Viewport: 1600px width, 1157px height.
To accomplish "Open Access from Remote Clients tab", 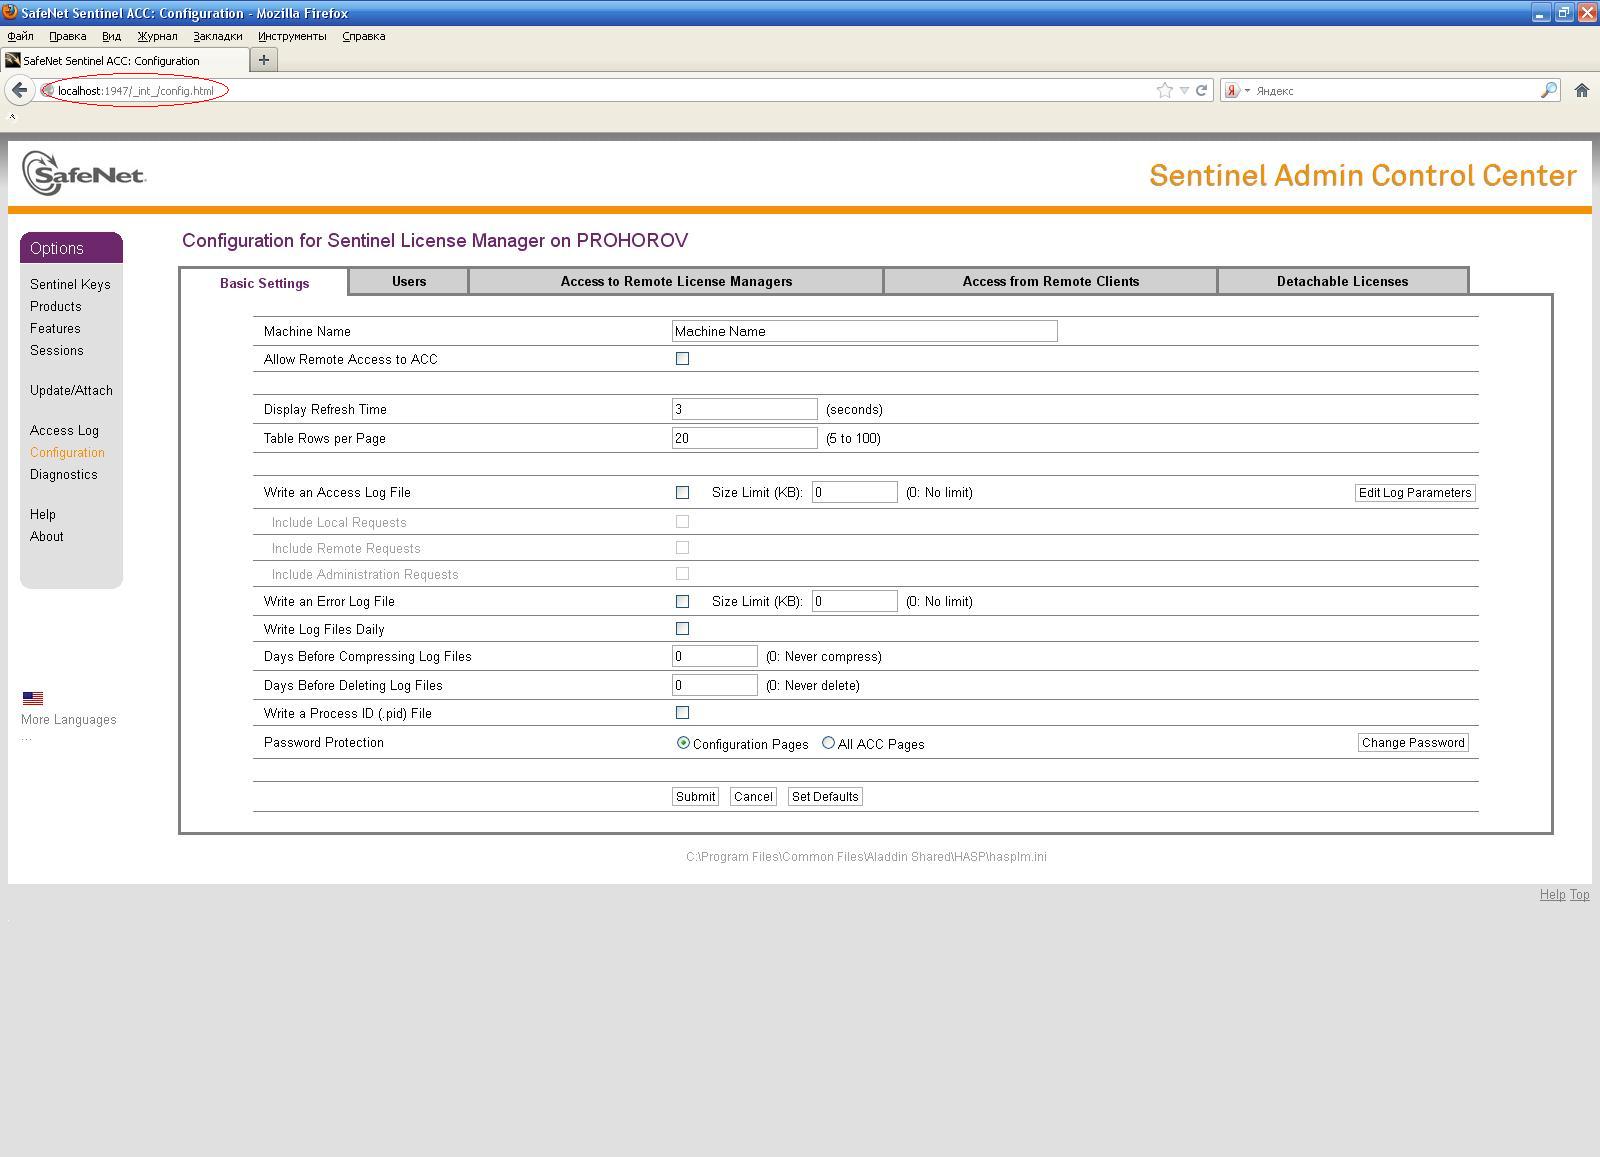I will pos(1050,281).
